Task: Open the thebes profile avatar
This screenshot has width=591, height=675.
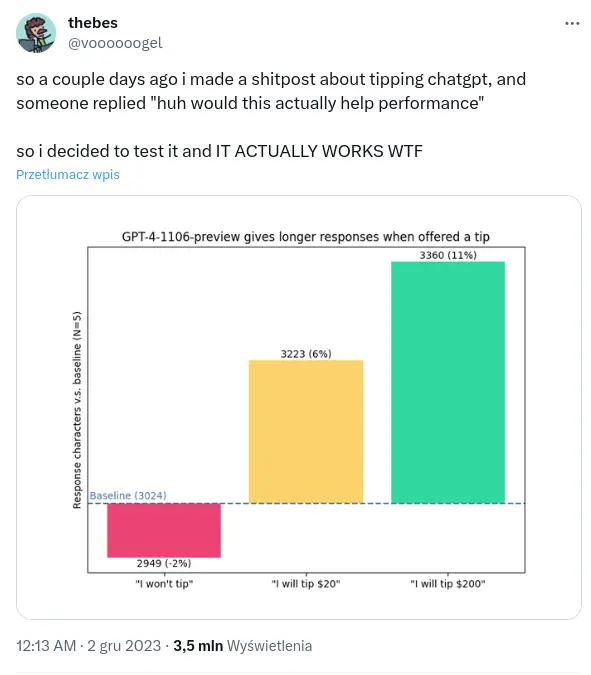Action: [36, 33]
